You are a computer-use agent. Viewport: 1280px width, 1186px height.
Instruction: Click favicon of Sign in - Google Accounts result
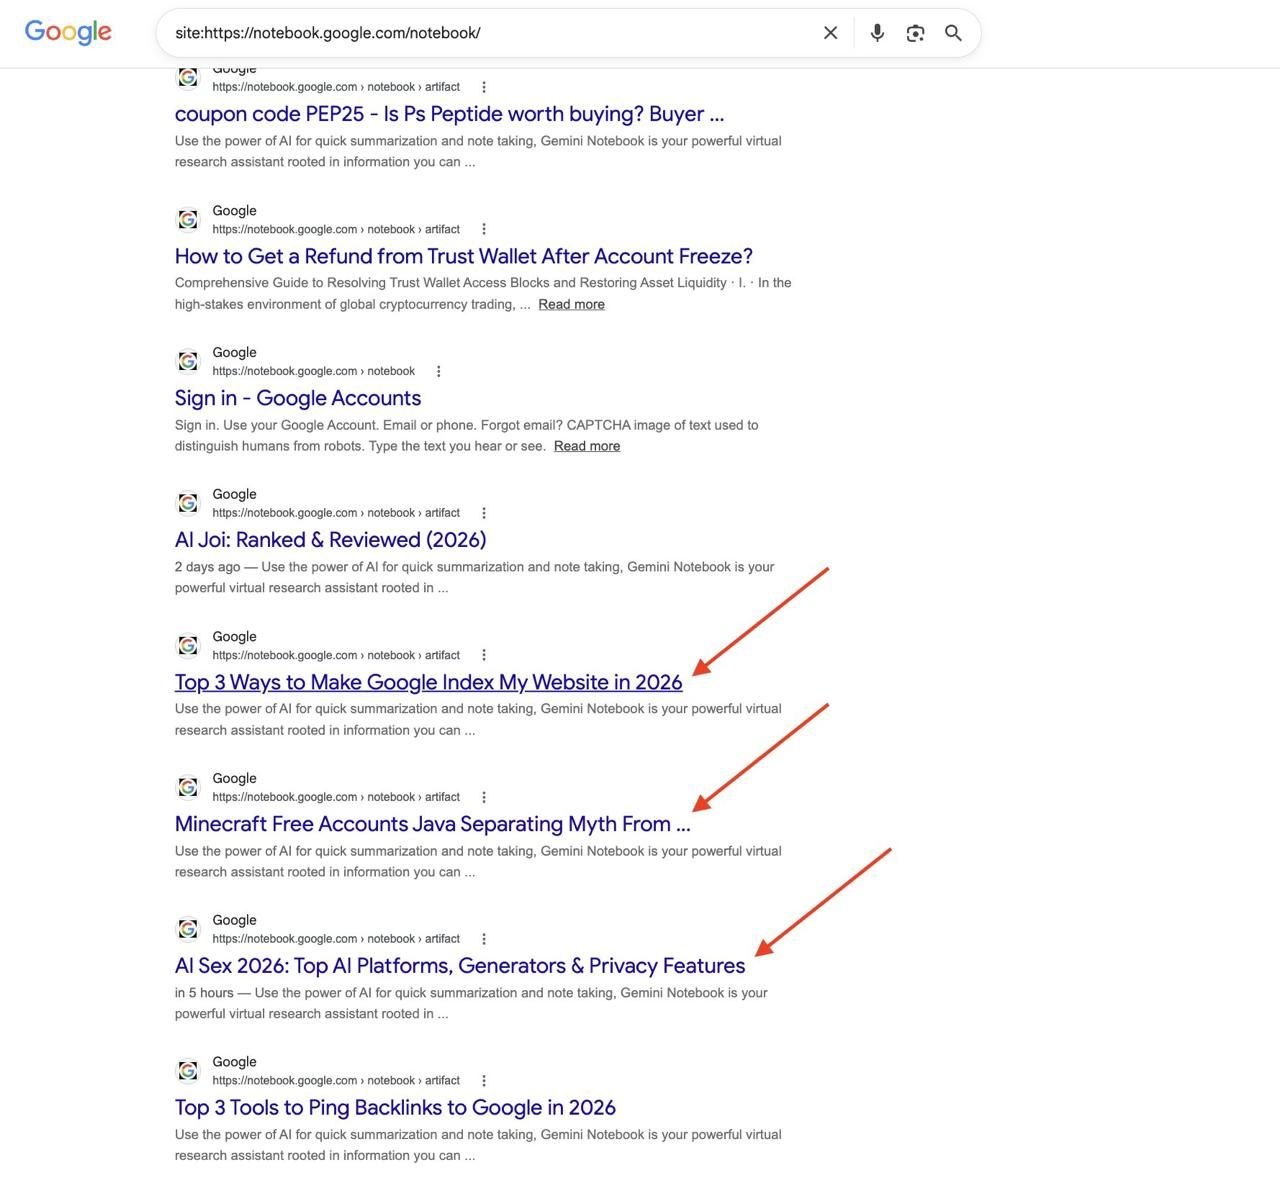click(x=188, y=361)
